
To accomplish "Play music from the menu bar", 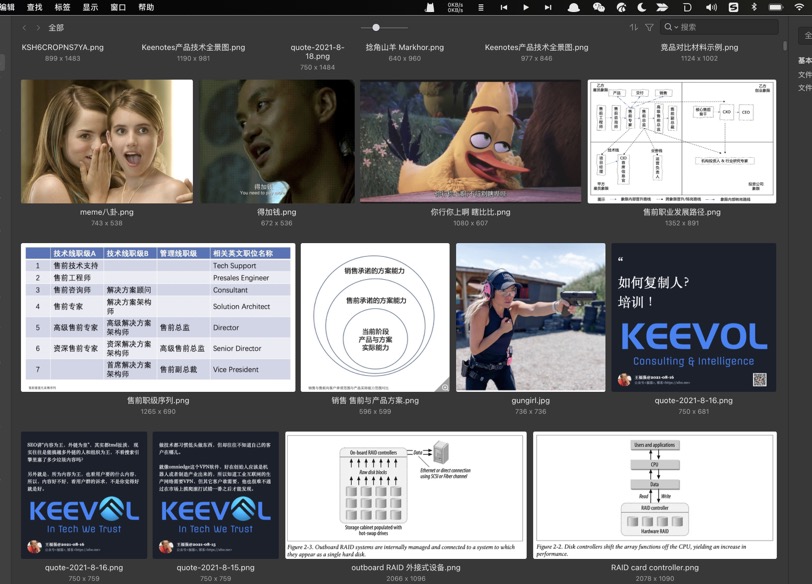I will (526, 7).
